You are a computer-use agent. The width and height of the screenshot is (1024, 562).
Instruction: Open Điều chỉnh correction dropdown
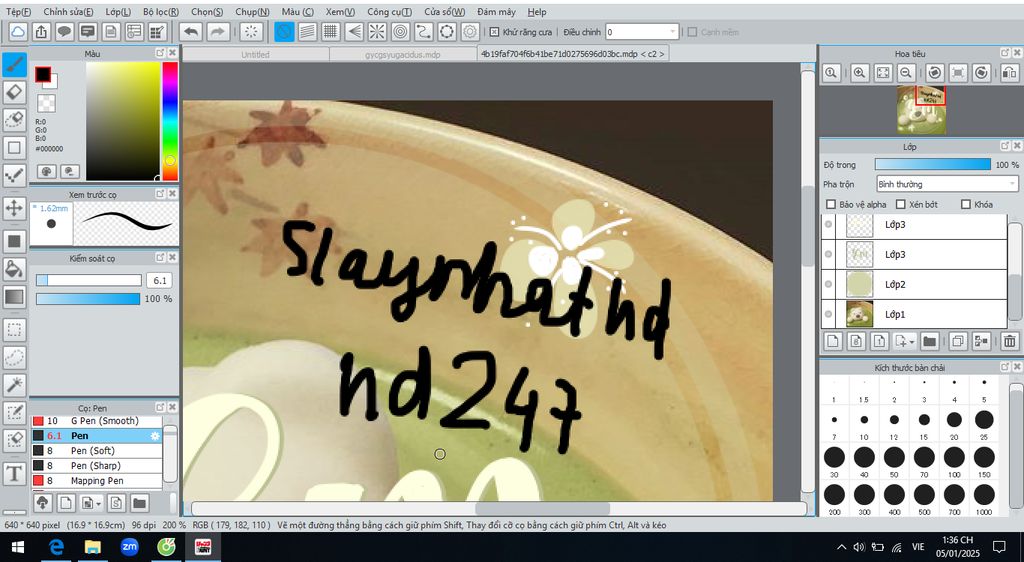pyautogui.click(x=642, y=31)
